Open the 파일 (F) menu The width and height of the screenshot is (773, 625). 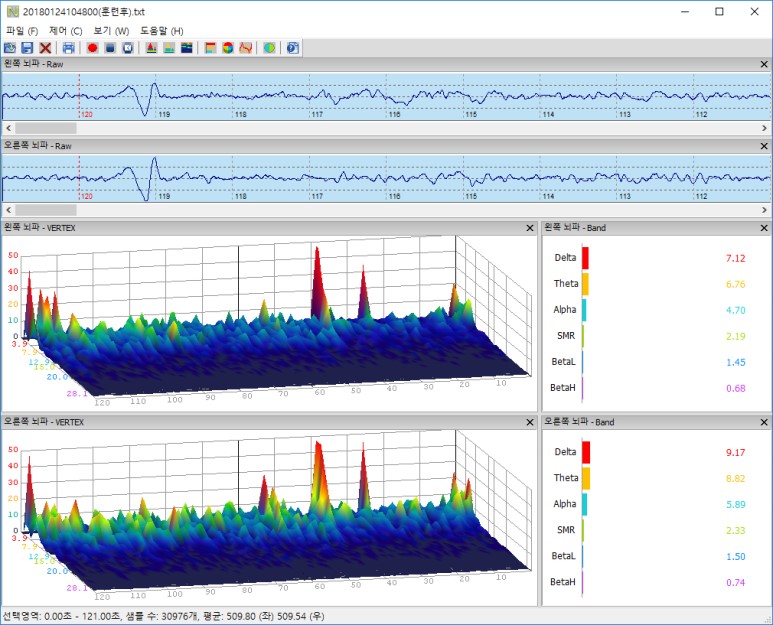click(x=21, y=31)
